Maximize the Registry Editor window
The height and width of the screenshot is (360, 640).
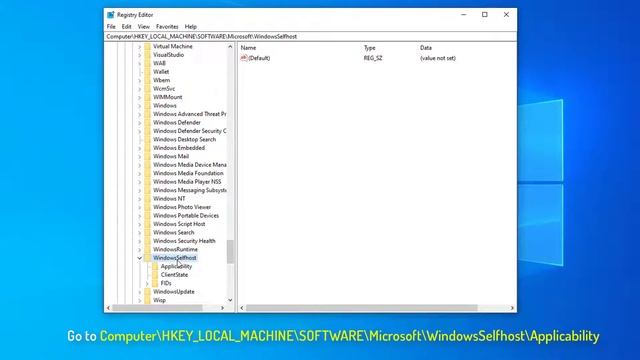[x=484, y=15]
